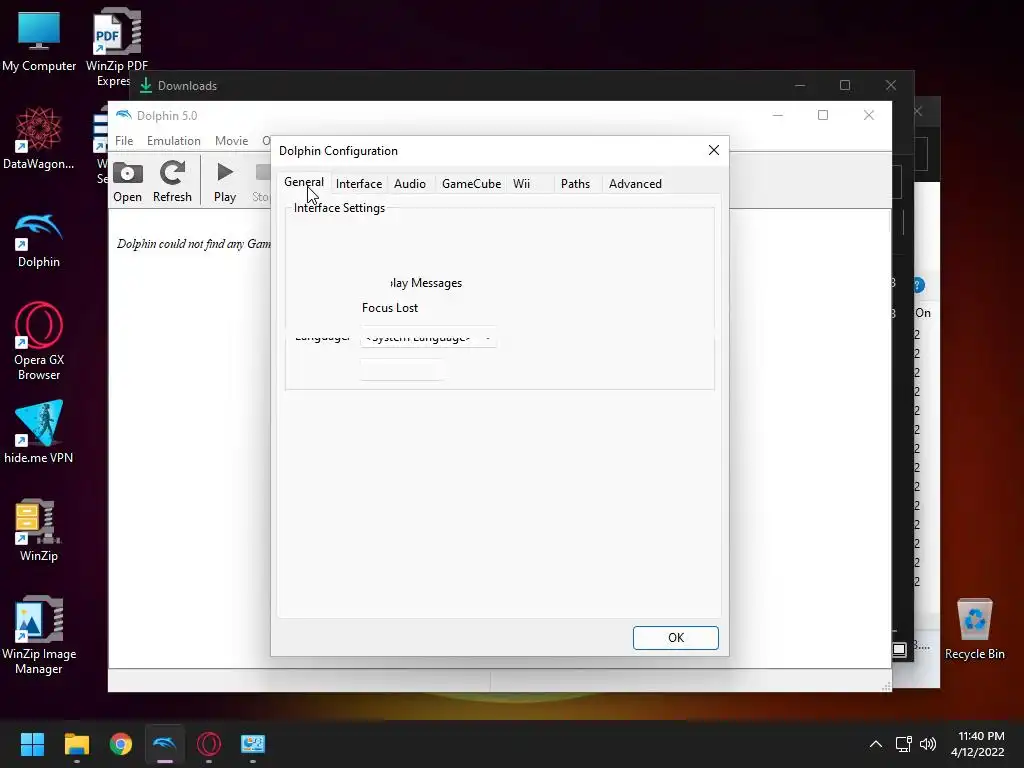The image size is (1024, 768).
Task: Click the Dolphin logo in title bar
Action: 123,115
